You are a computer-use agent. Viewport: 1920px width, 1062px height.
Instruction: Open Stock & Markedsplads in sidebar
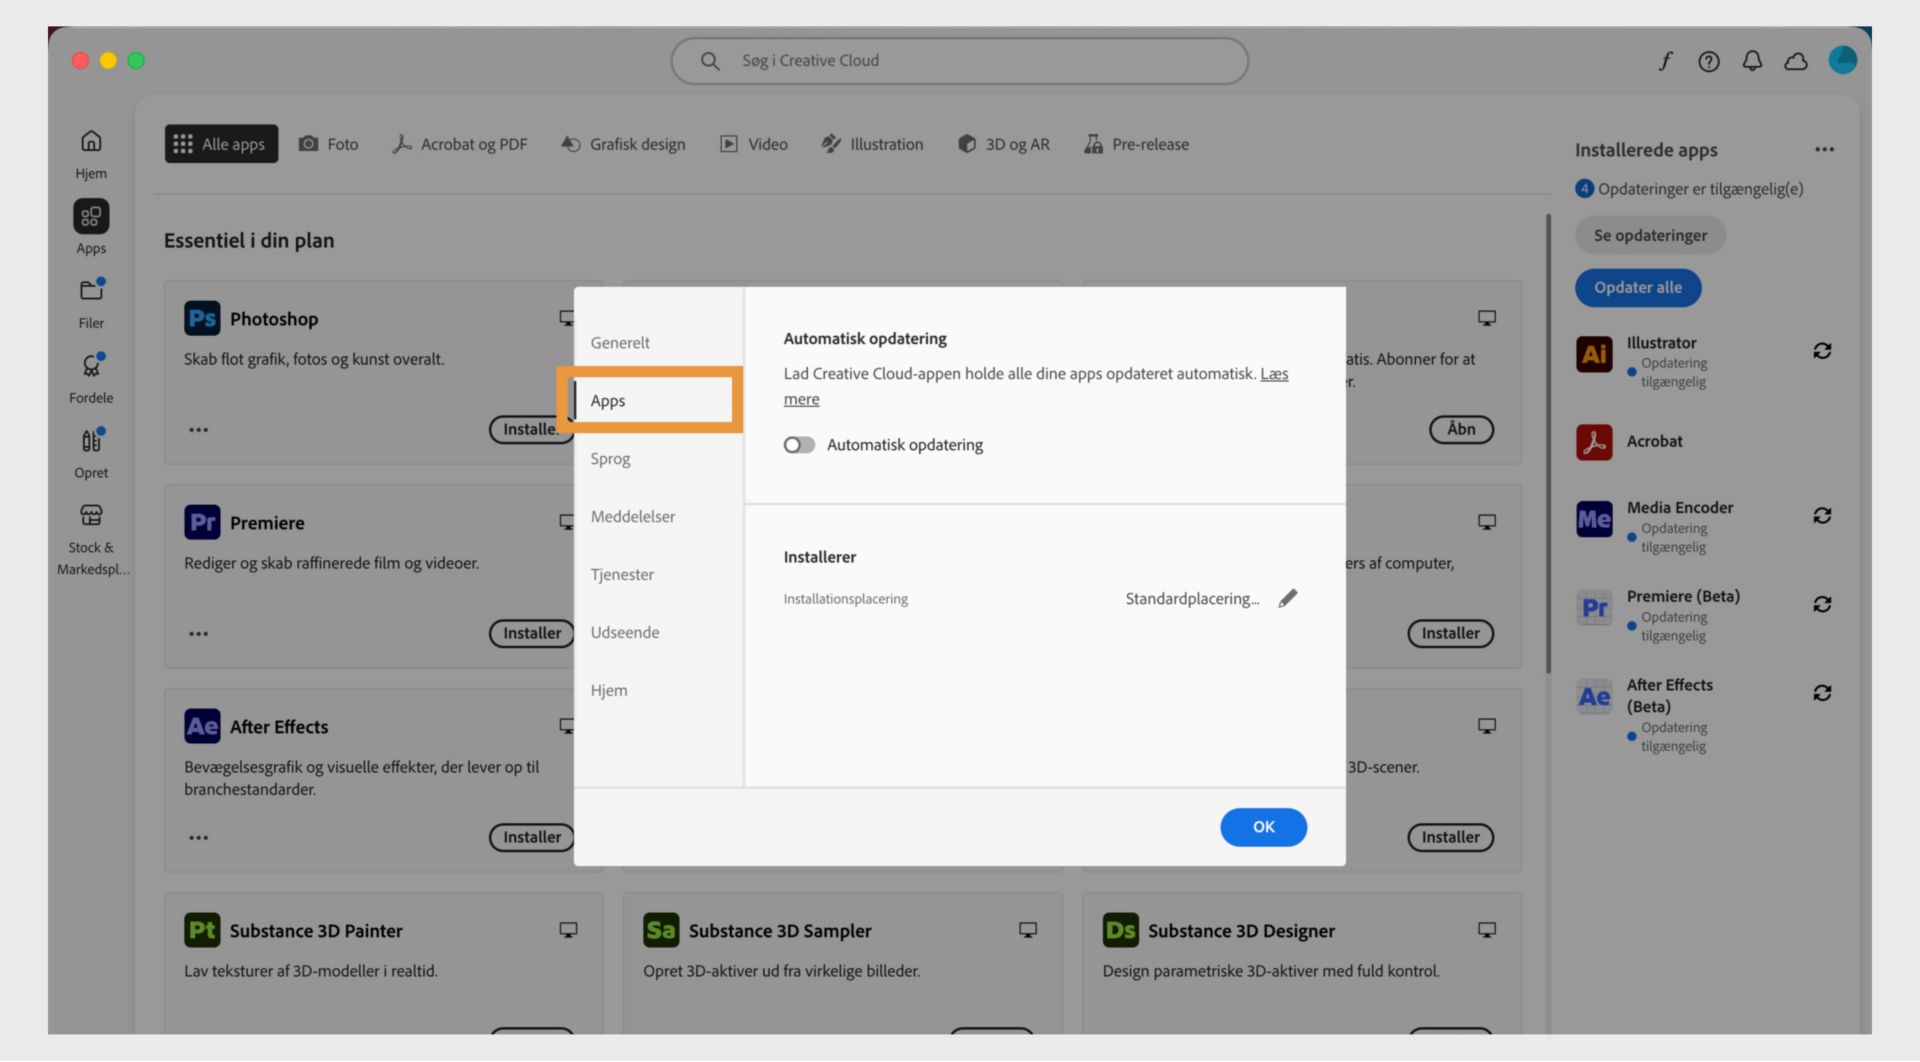91,540
